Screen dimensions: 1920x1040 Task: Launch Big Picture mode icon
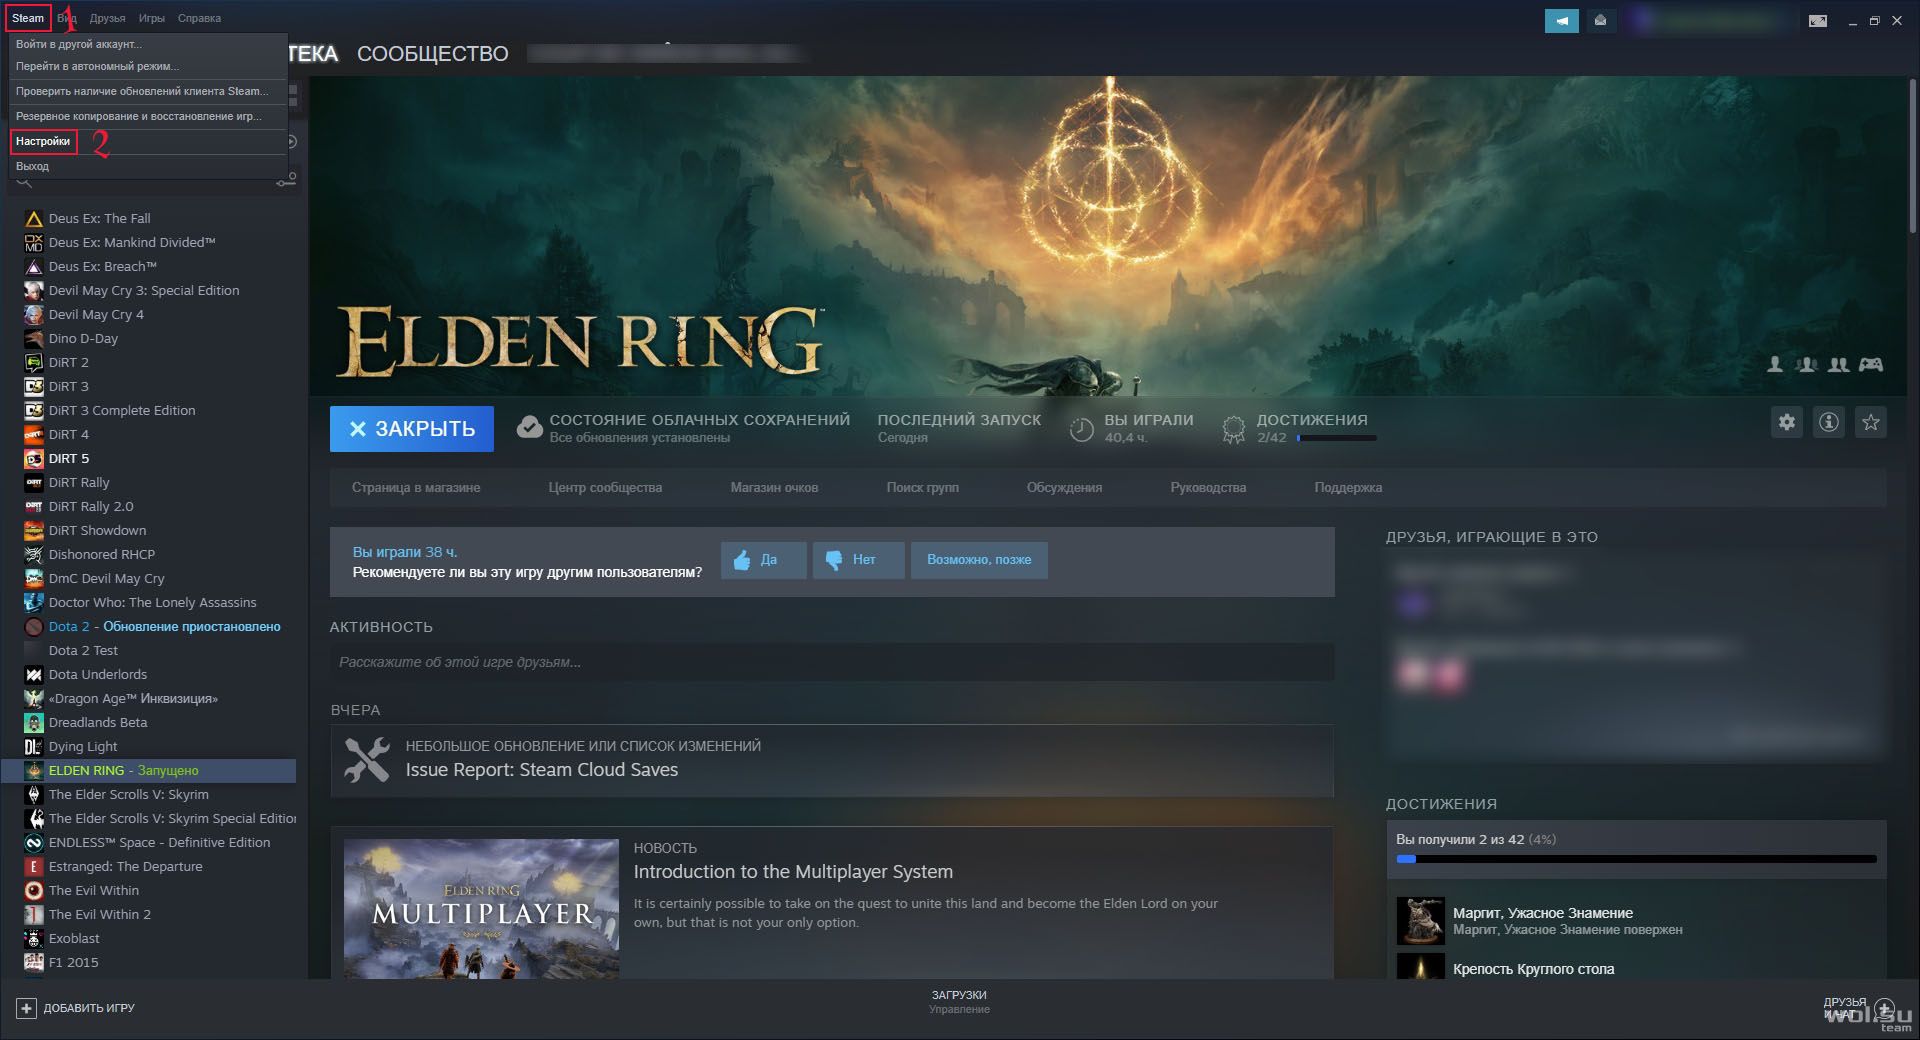[x=1818, y=20]
